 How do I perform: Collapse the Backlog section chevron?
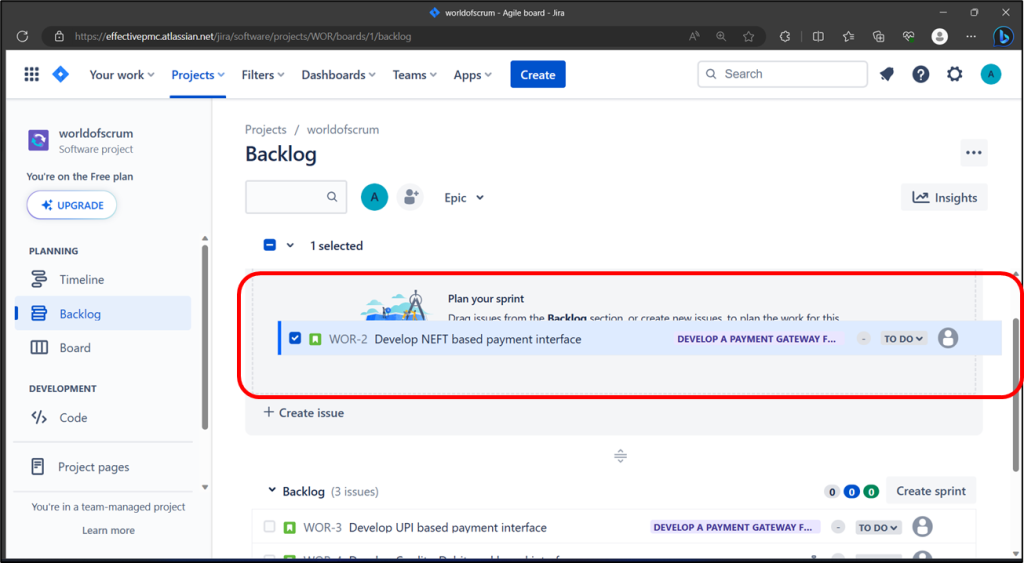click(272, 490)
